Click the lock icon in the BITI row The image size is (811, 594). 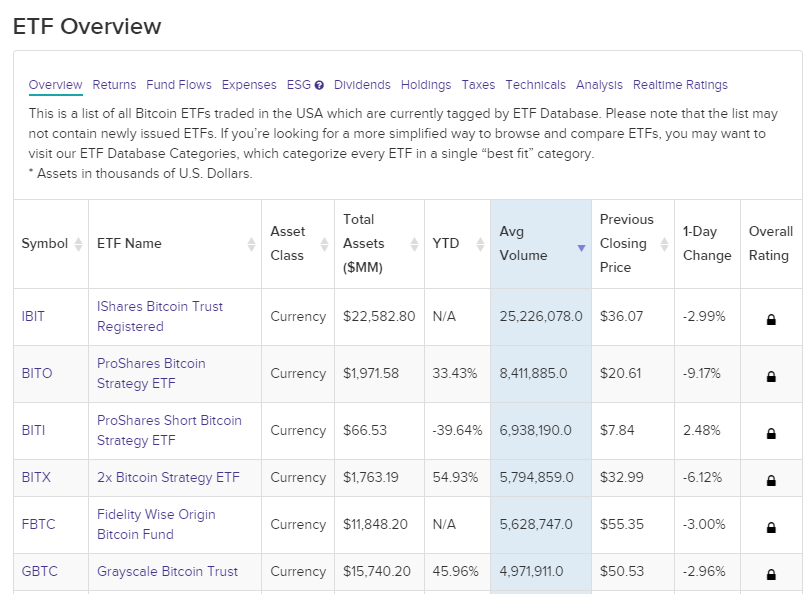point(771,434)
